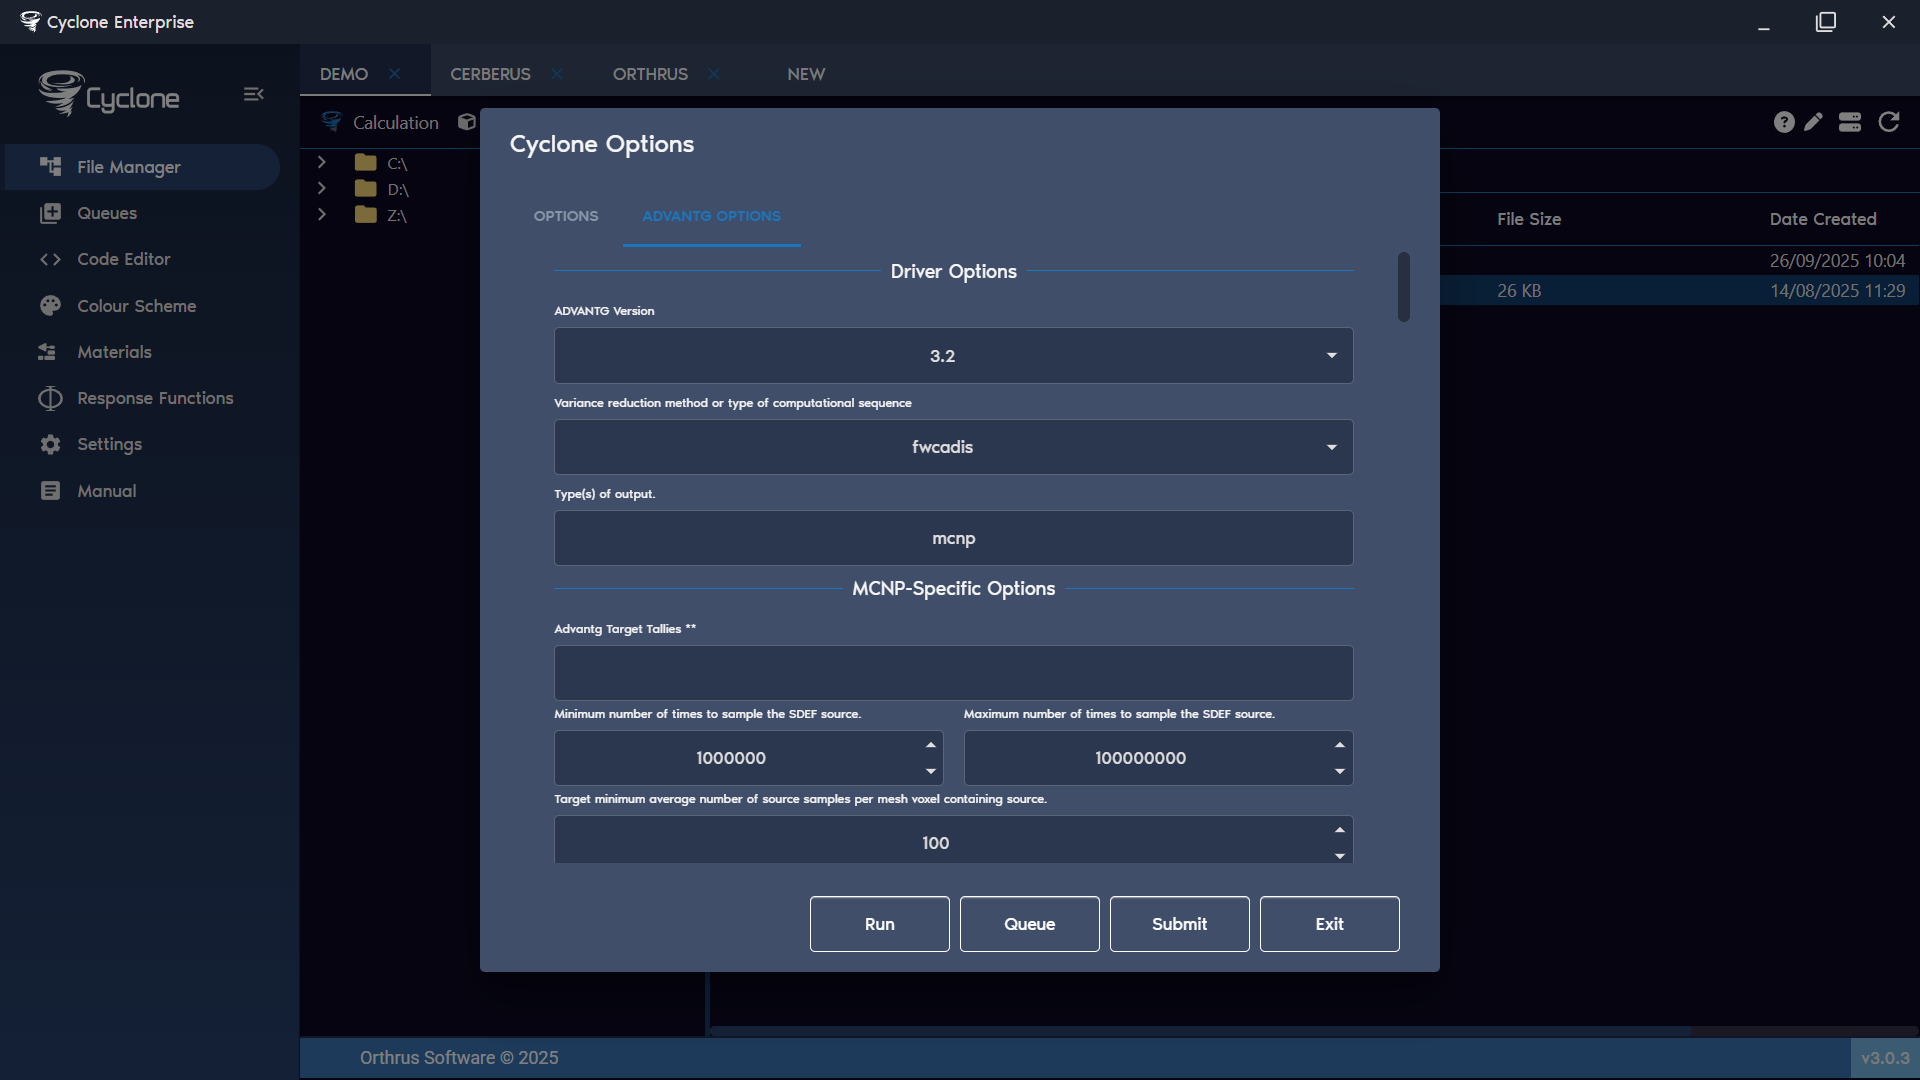The height and width of the screenshot is (1080, 1920).
Task: Click the server stack icon in the toolbar
Action: click(1850, 121)
